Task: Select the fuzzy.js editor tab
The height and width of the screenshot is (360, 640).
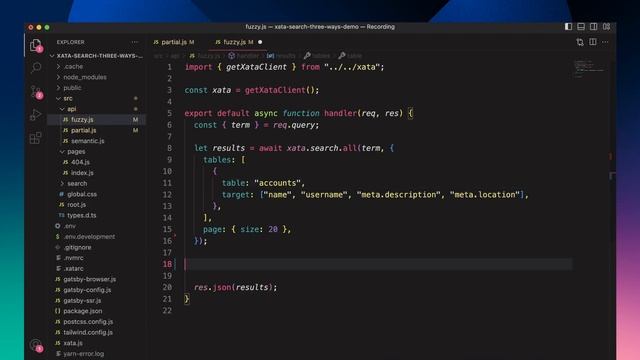Action: tap(236, 42)
